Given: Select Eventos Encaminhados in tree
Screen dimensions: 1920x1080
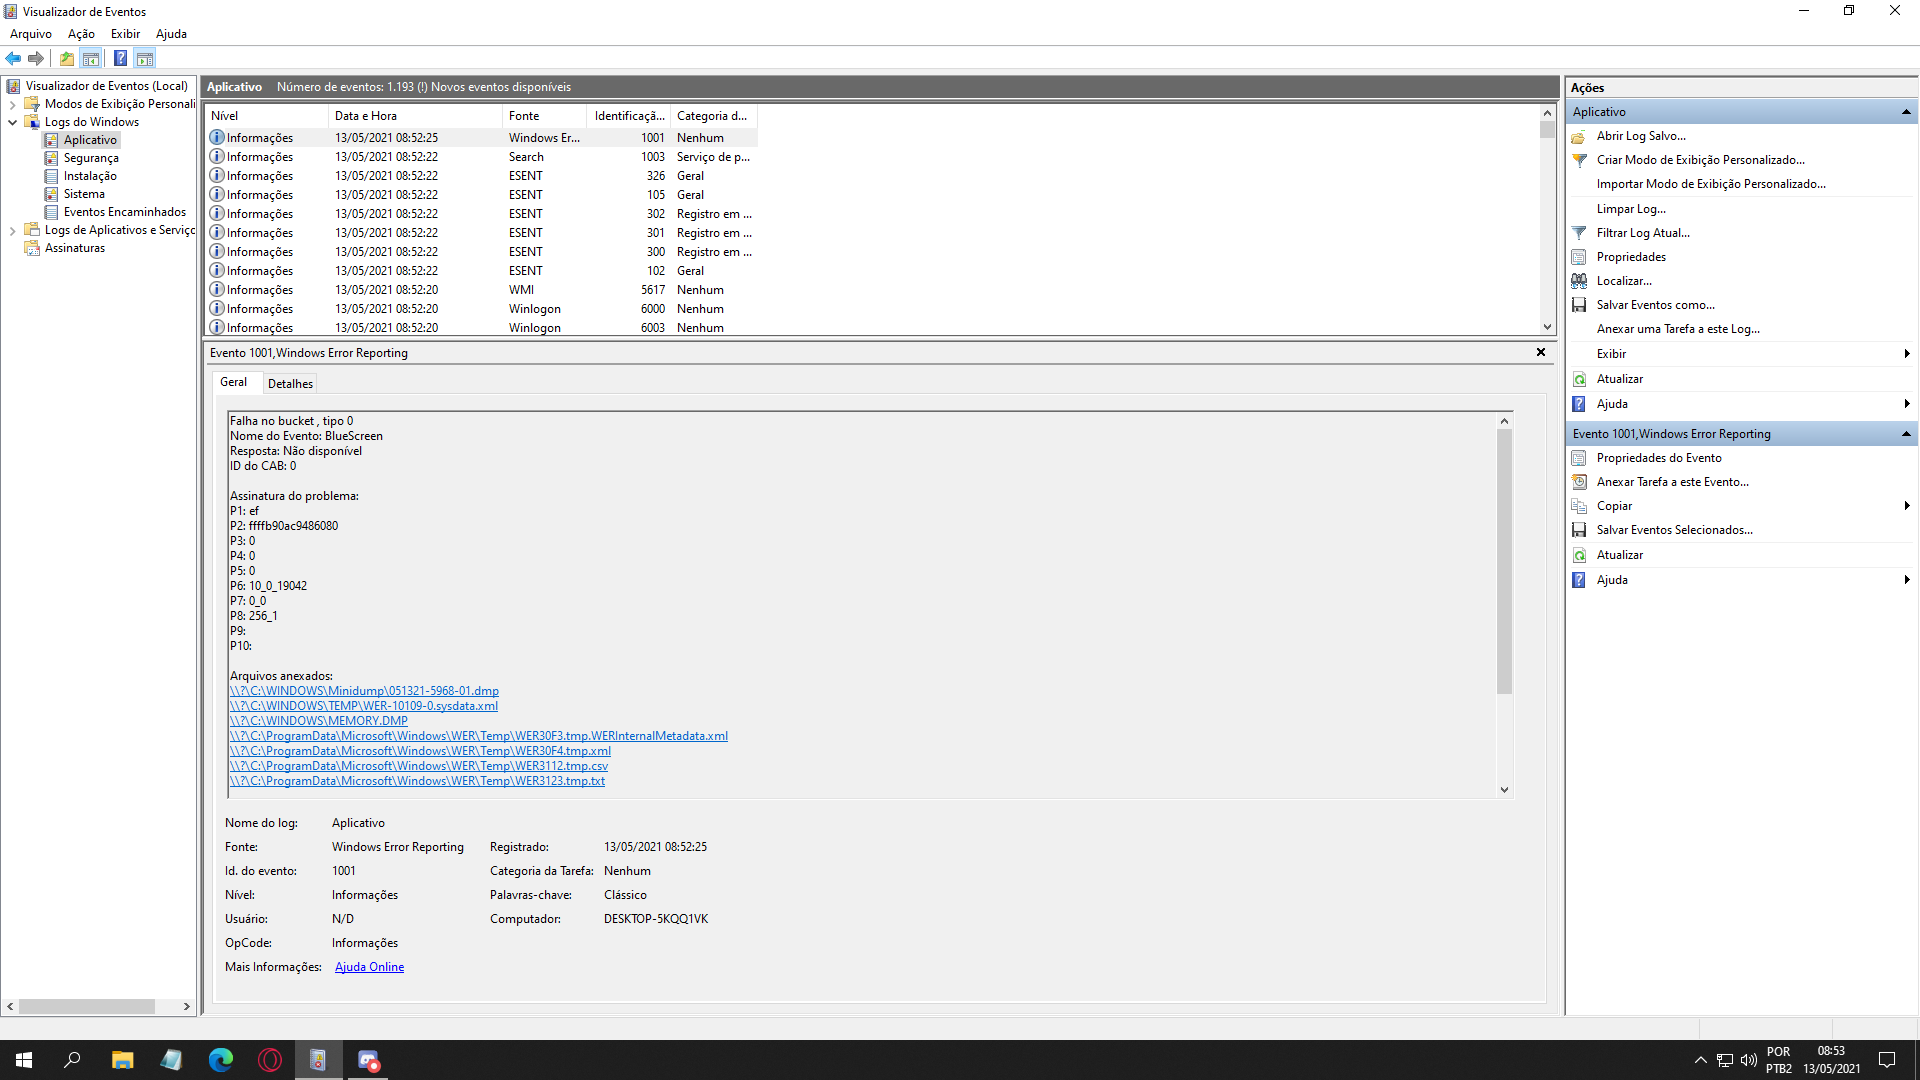Looking at the screenshot, I should point(124,212).
